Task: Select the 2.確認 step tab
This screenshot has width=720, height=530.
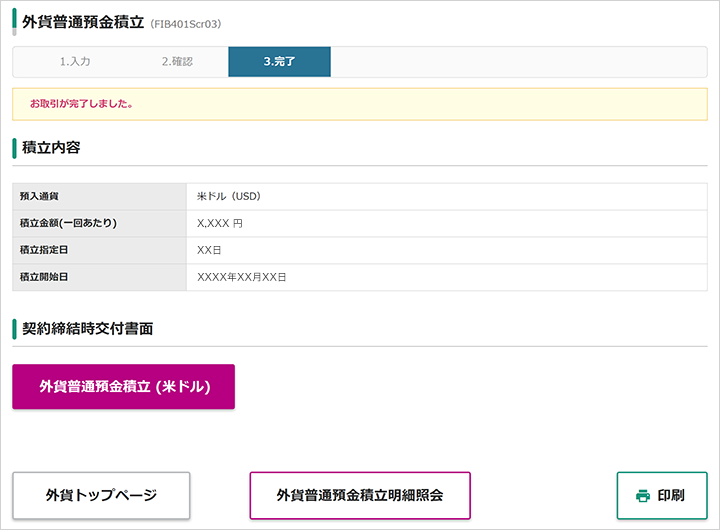Action: (x=177, y=62)
